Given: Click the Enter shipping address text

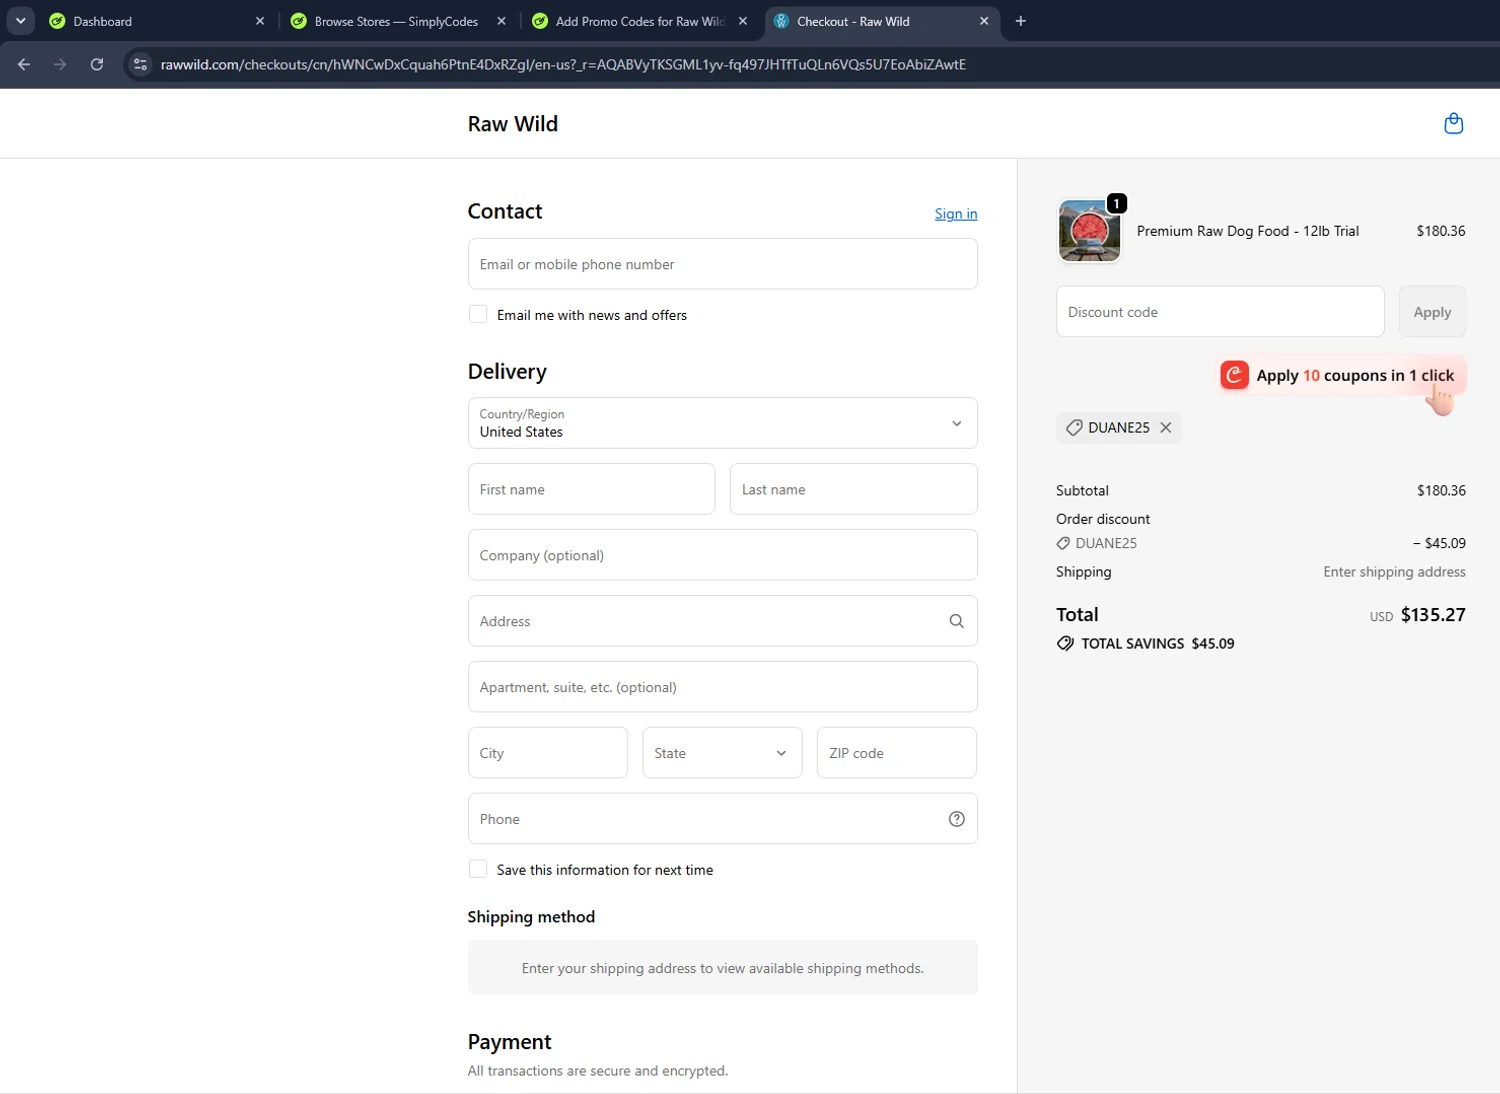Looking at the screenshot, I should click(x=1394, y=572).
